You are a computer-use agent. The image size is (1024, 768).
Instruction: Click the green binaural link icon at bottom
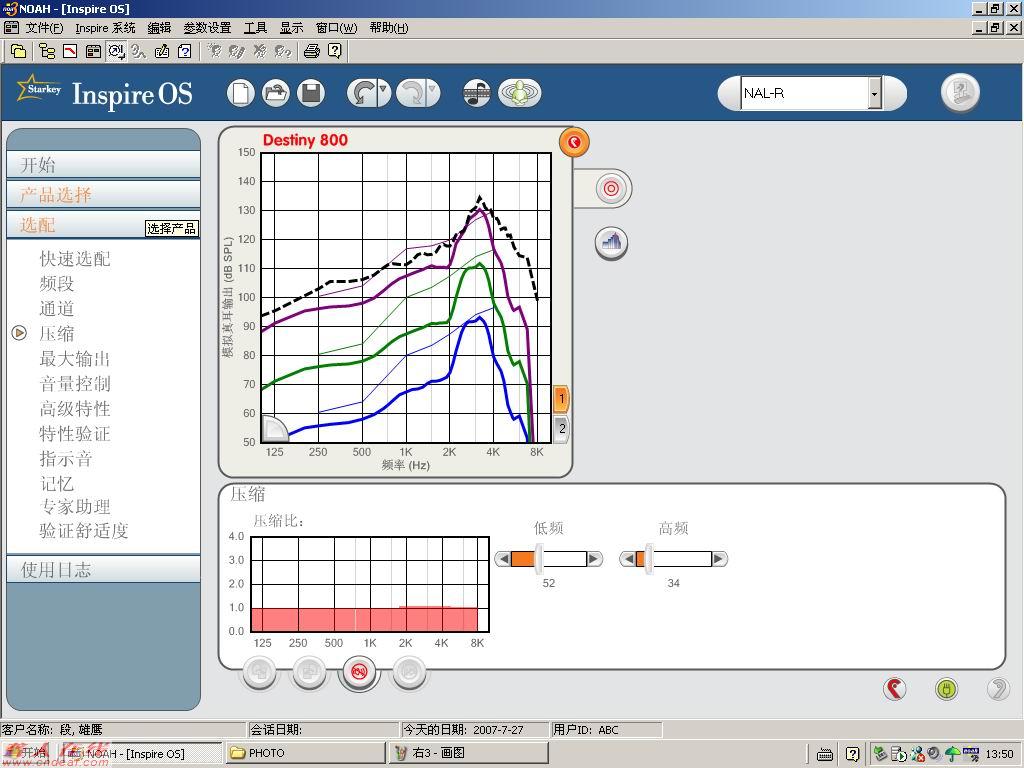tap(946, 688)
